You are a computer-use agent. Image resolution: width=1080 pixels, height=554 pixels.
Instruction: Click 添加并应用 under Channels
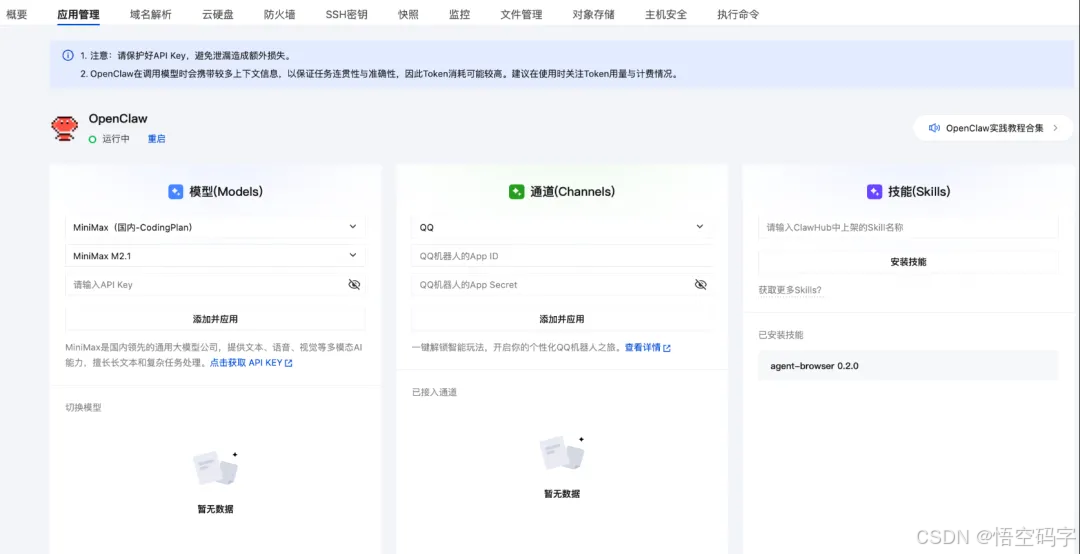(x=562, y=319)
